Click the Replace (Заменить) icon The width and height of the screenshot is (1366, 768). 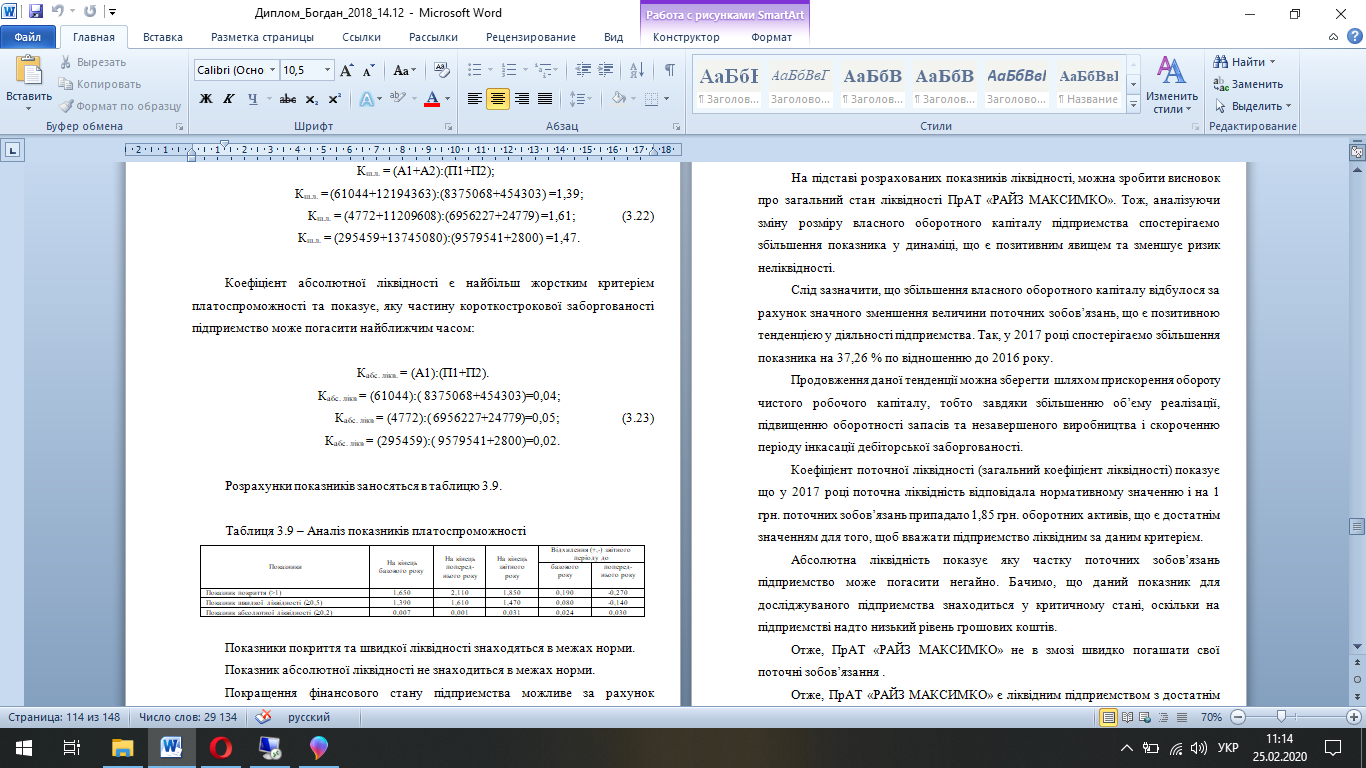point(1221,84)
